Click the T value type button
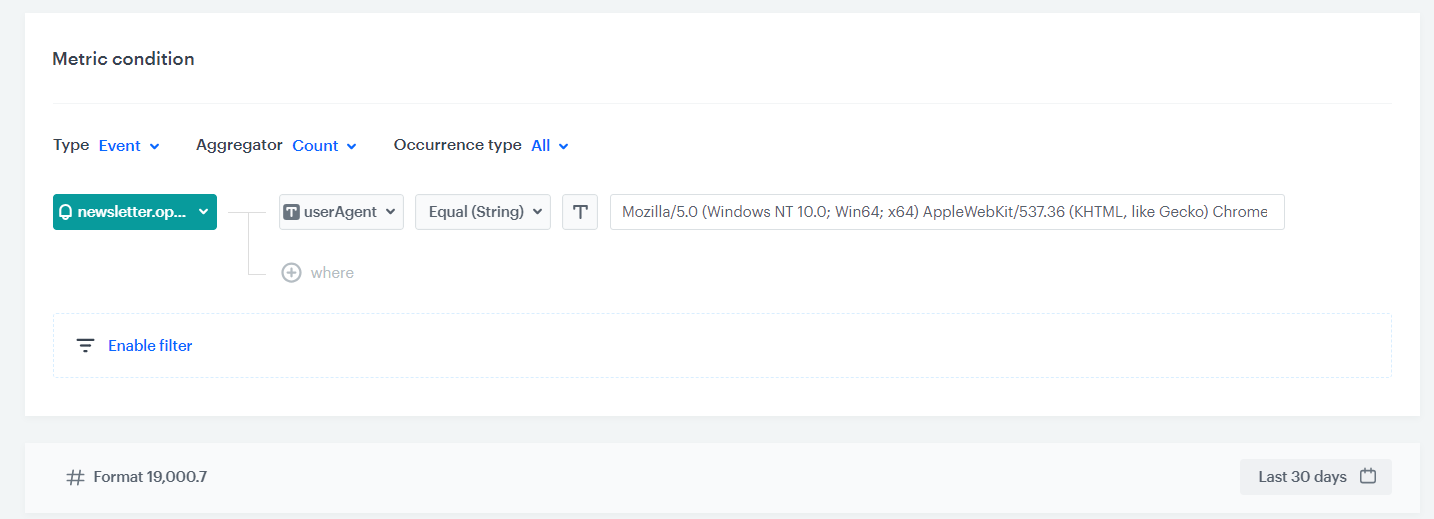The image size is (1434, 519). click(580, 212)
